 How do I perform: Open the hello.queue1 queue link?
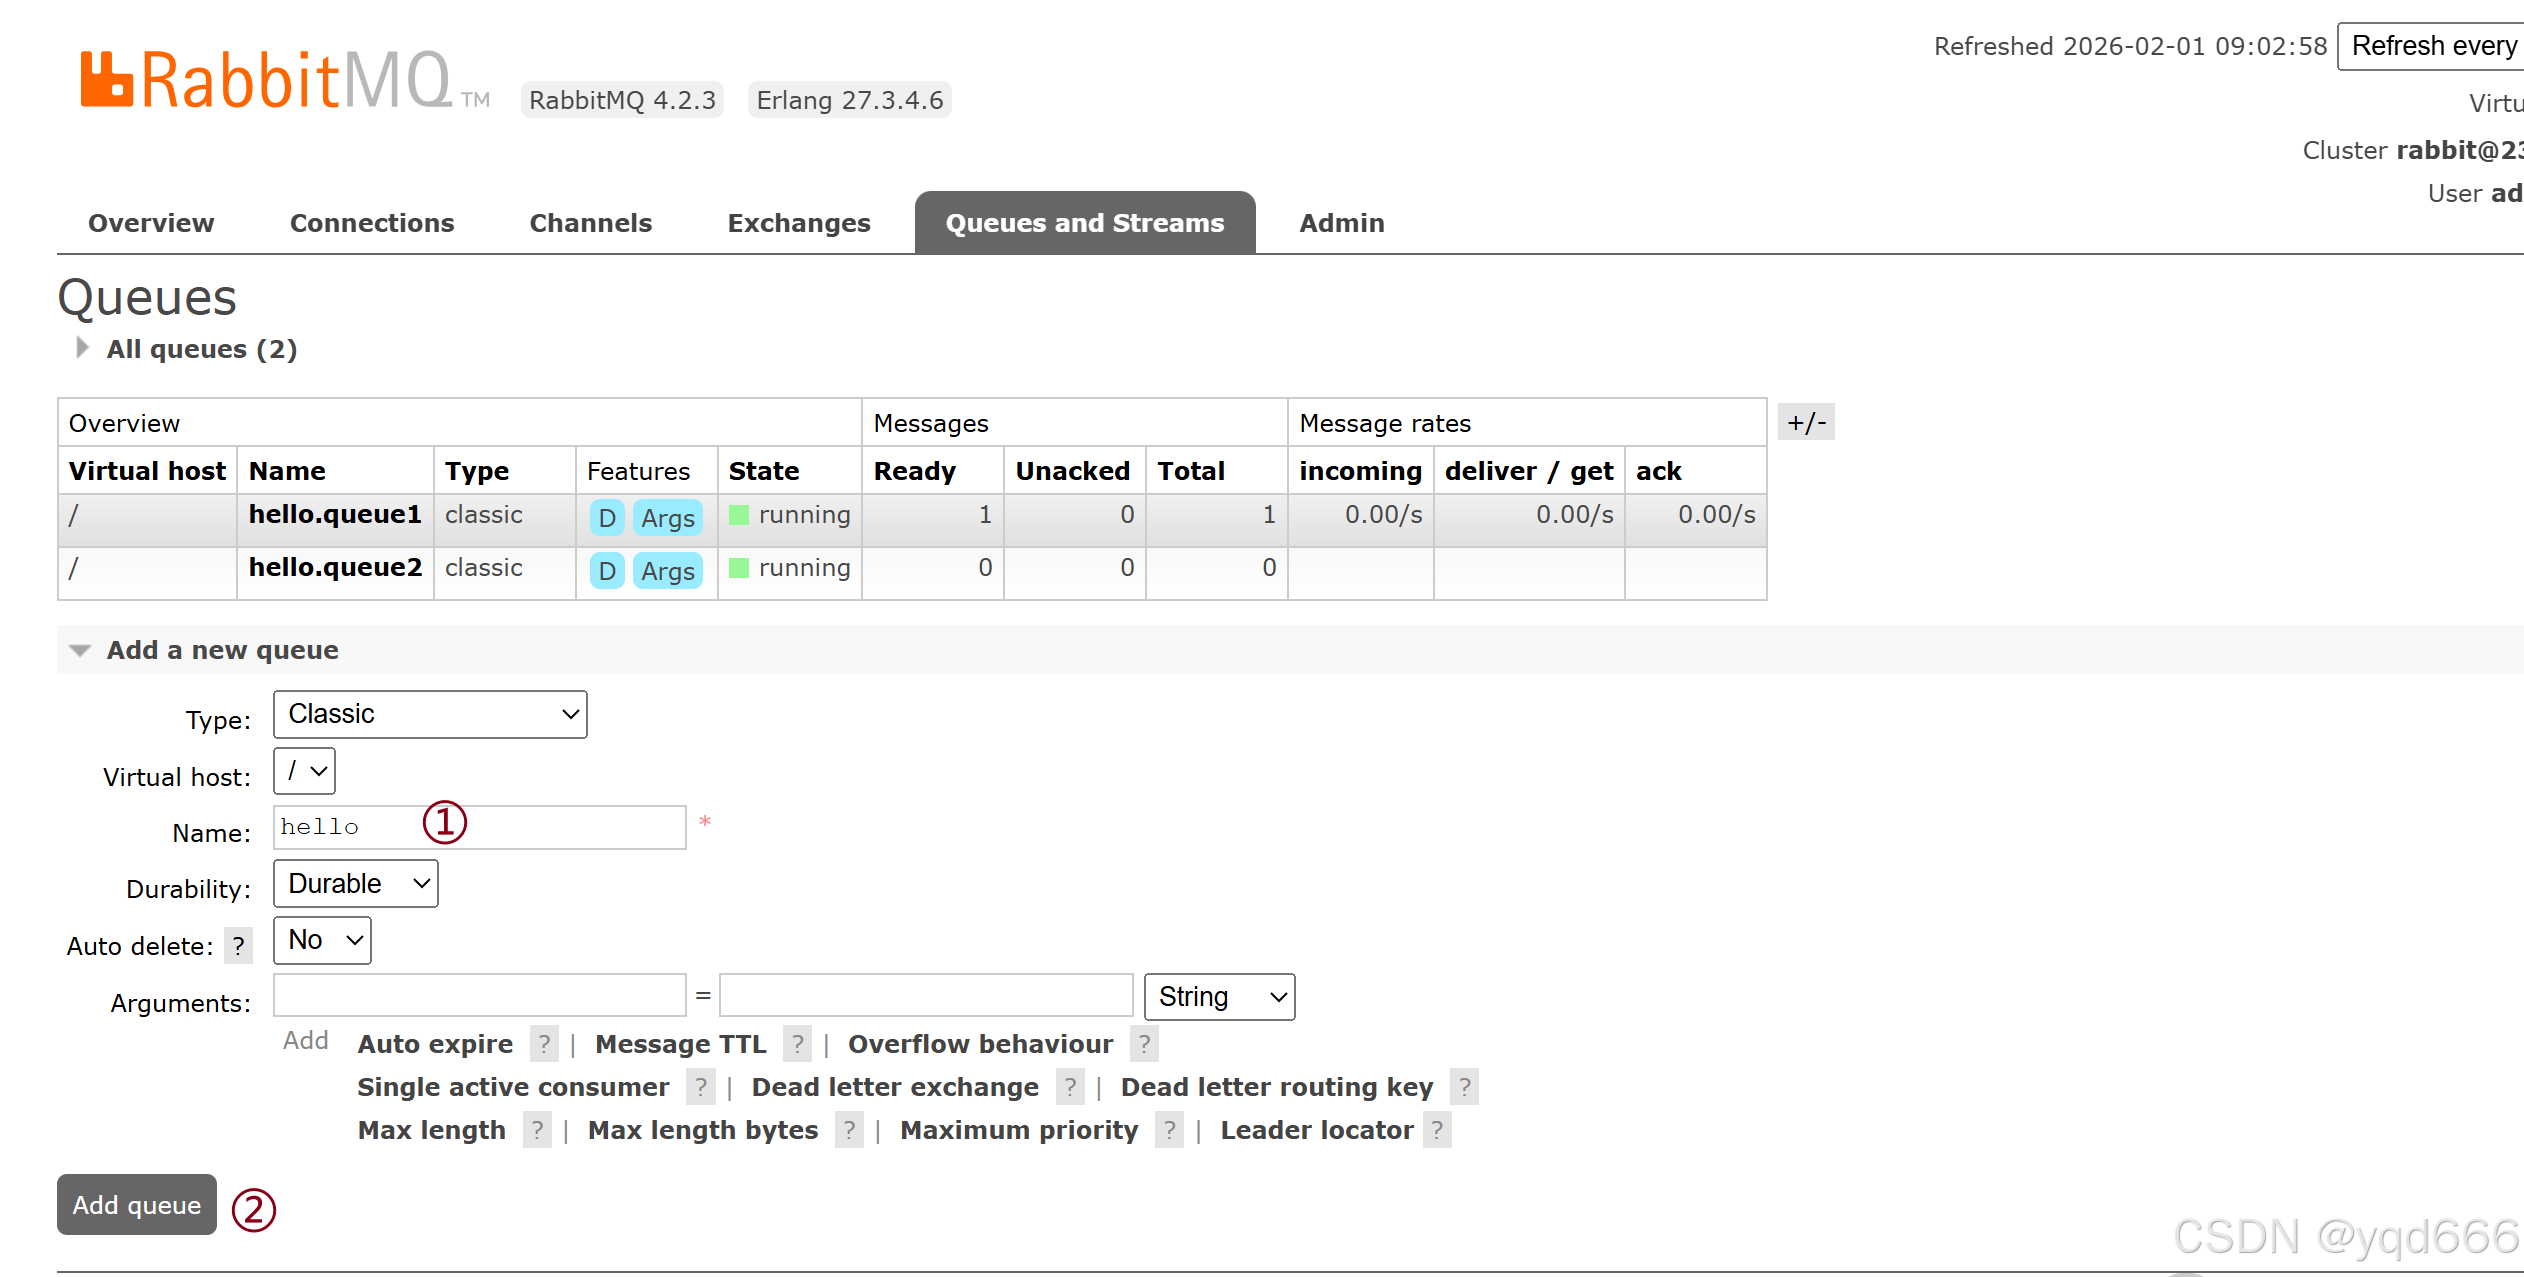pyautogui.click(x=335, y=514)
